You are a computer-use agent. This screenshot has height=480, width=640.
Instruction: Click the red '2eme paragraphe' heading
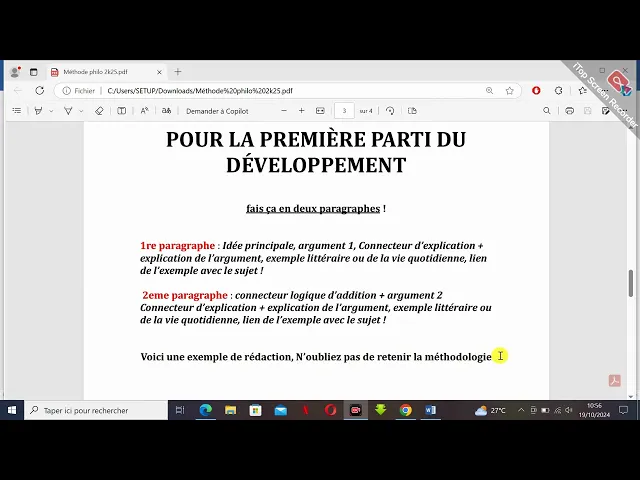click(x=184, y=295)
